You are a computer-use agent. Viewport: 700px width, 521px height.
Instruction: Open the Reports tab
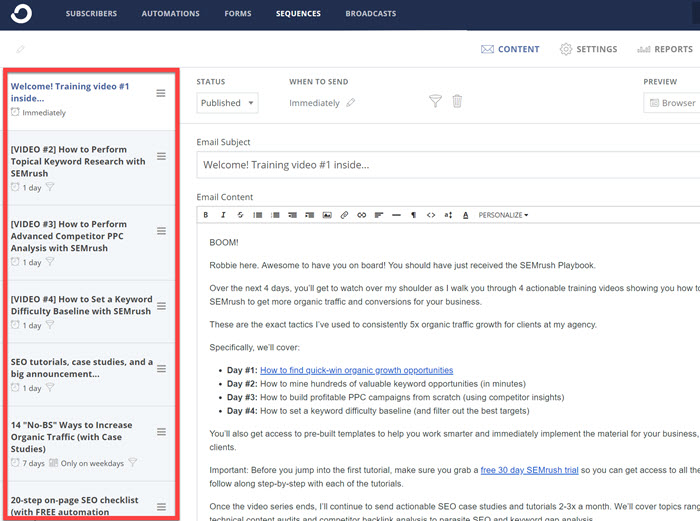tap(665, 49)
